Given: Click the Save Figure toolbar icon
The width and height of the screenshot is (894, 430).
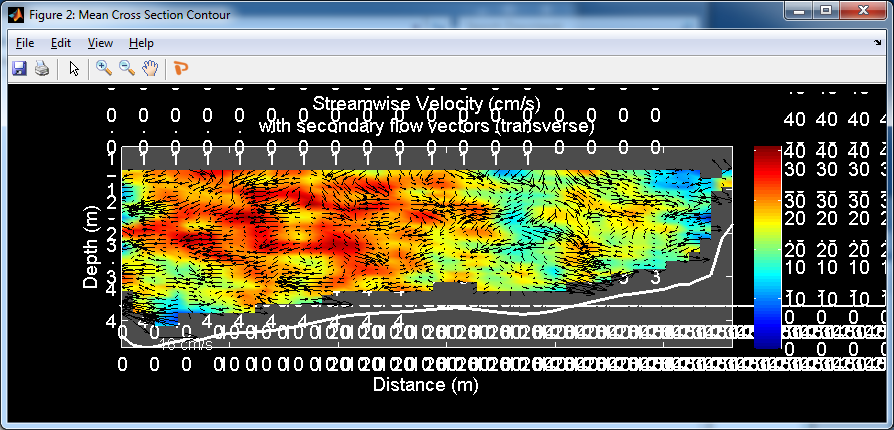Looking at the screenshot, I should coord(19,68).
